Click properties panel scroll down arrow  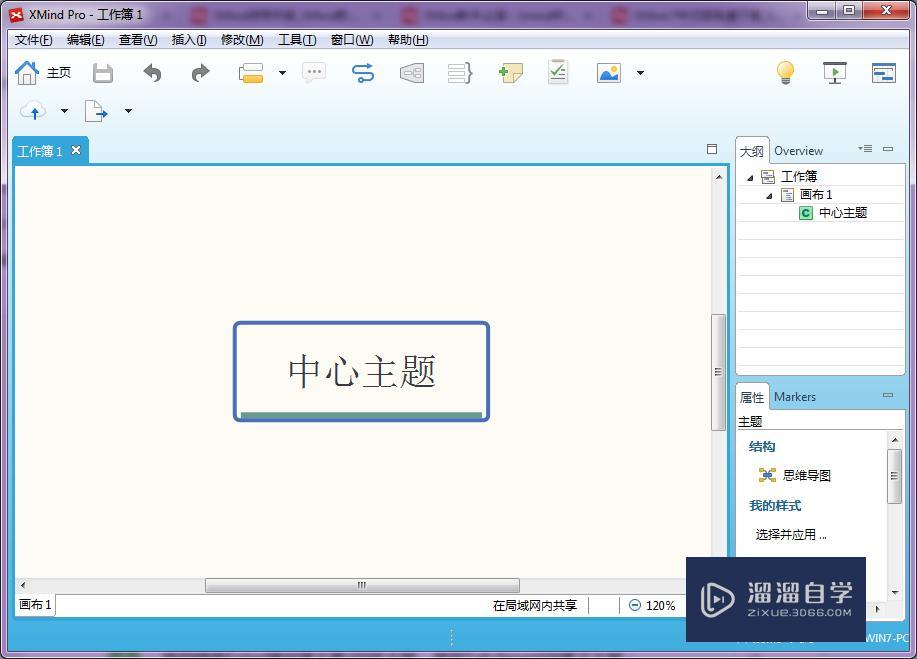[894, 594]
